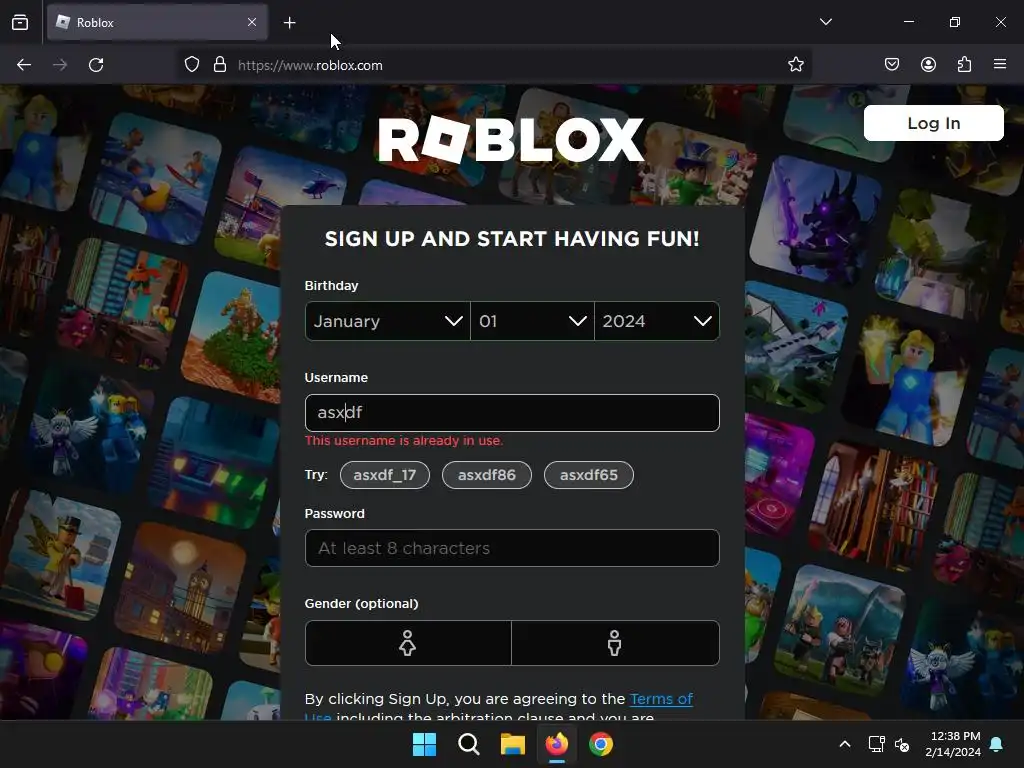1024x768 pixels.
Task: Launch Google Chrome from taskbar
Action: (601, 744)
